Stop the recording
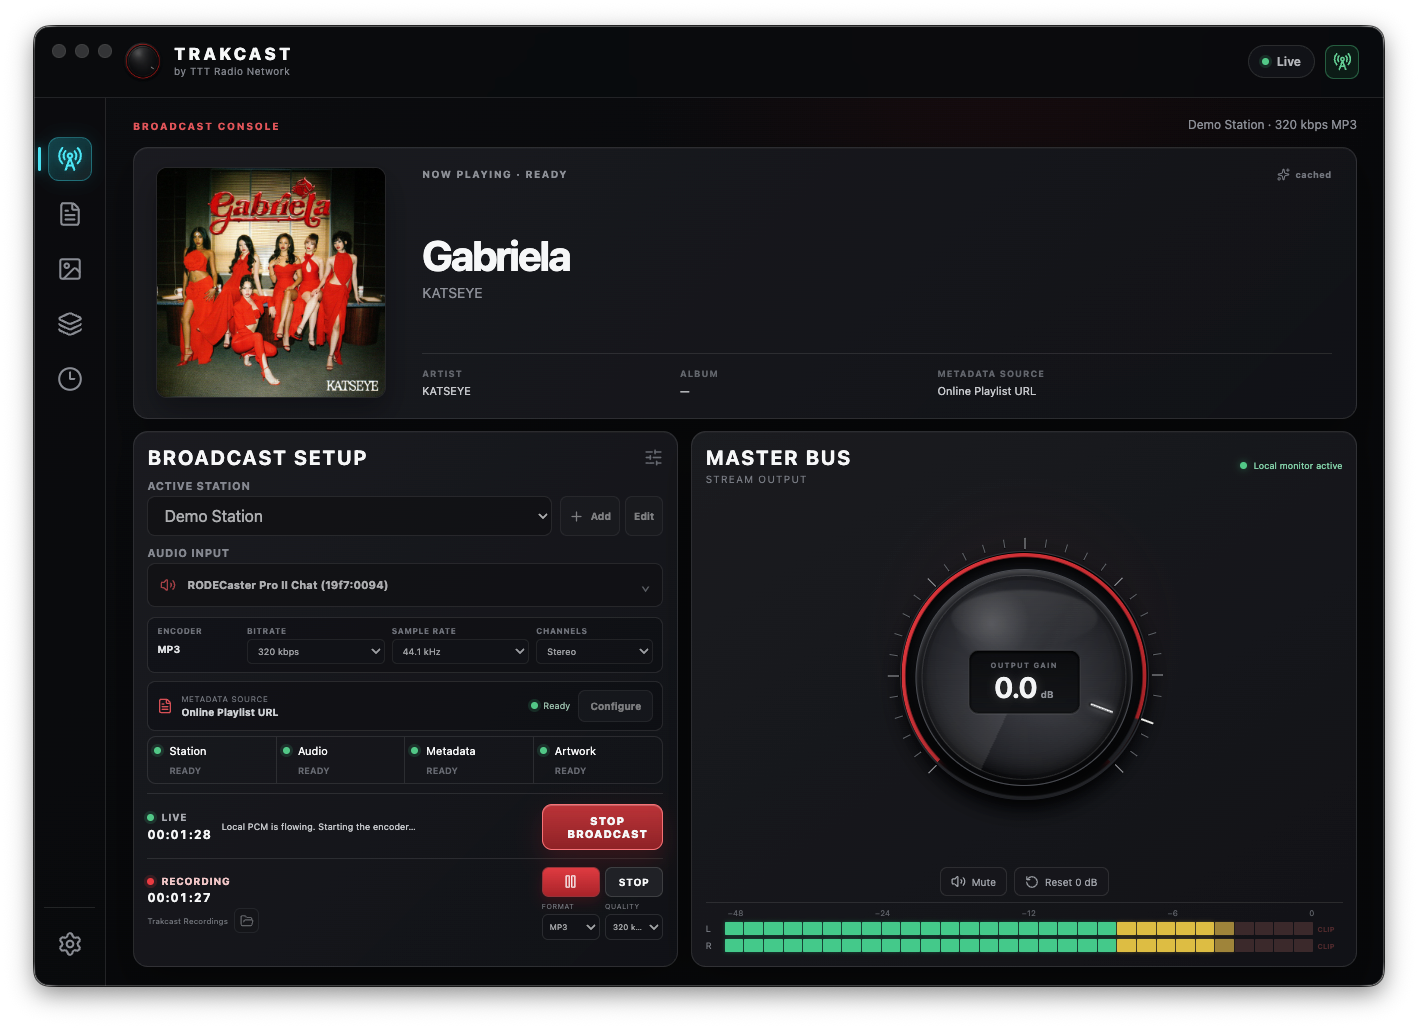Image resolution: width=1418 pixels, height=1028 pixels. pos(634,882)
